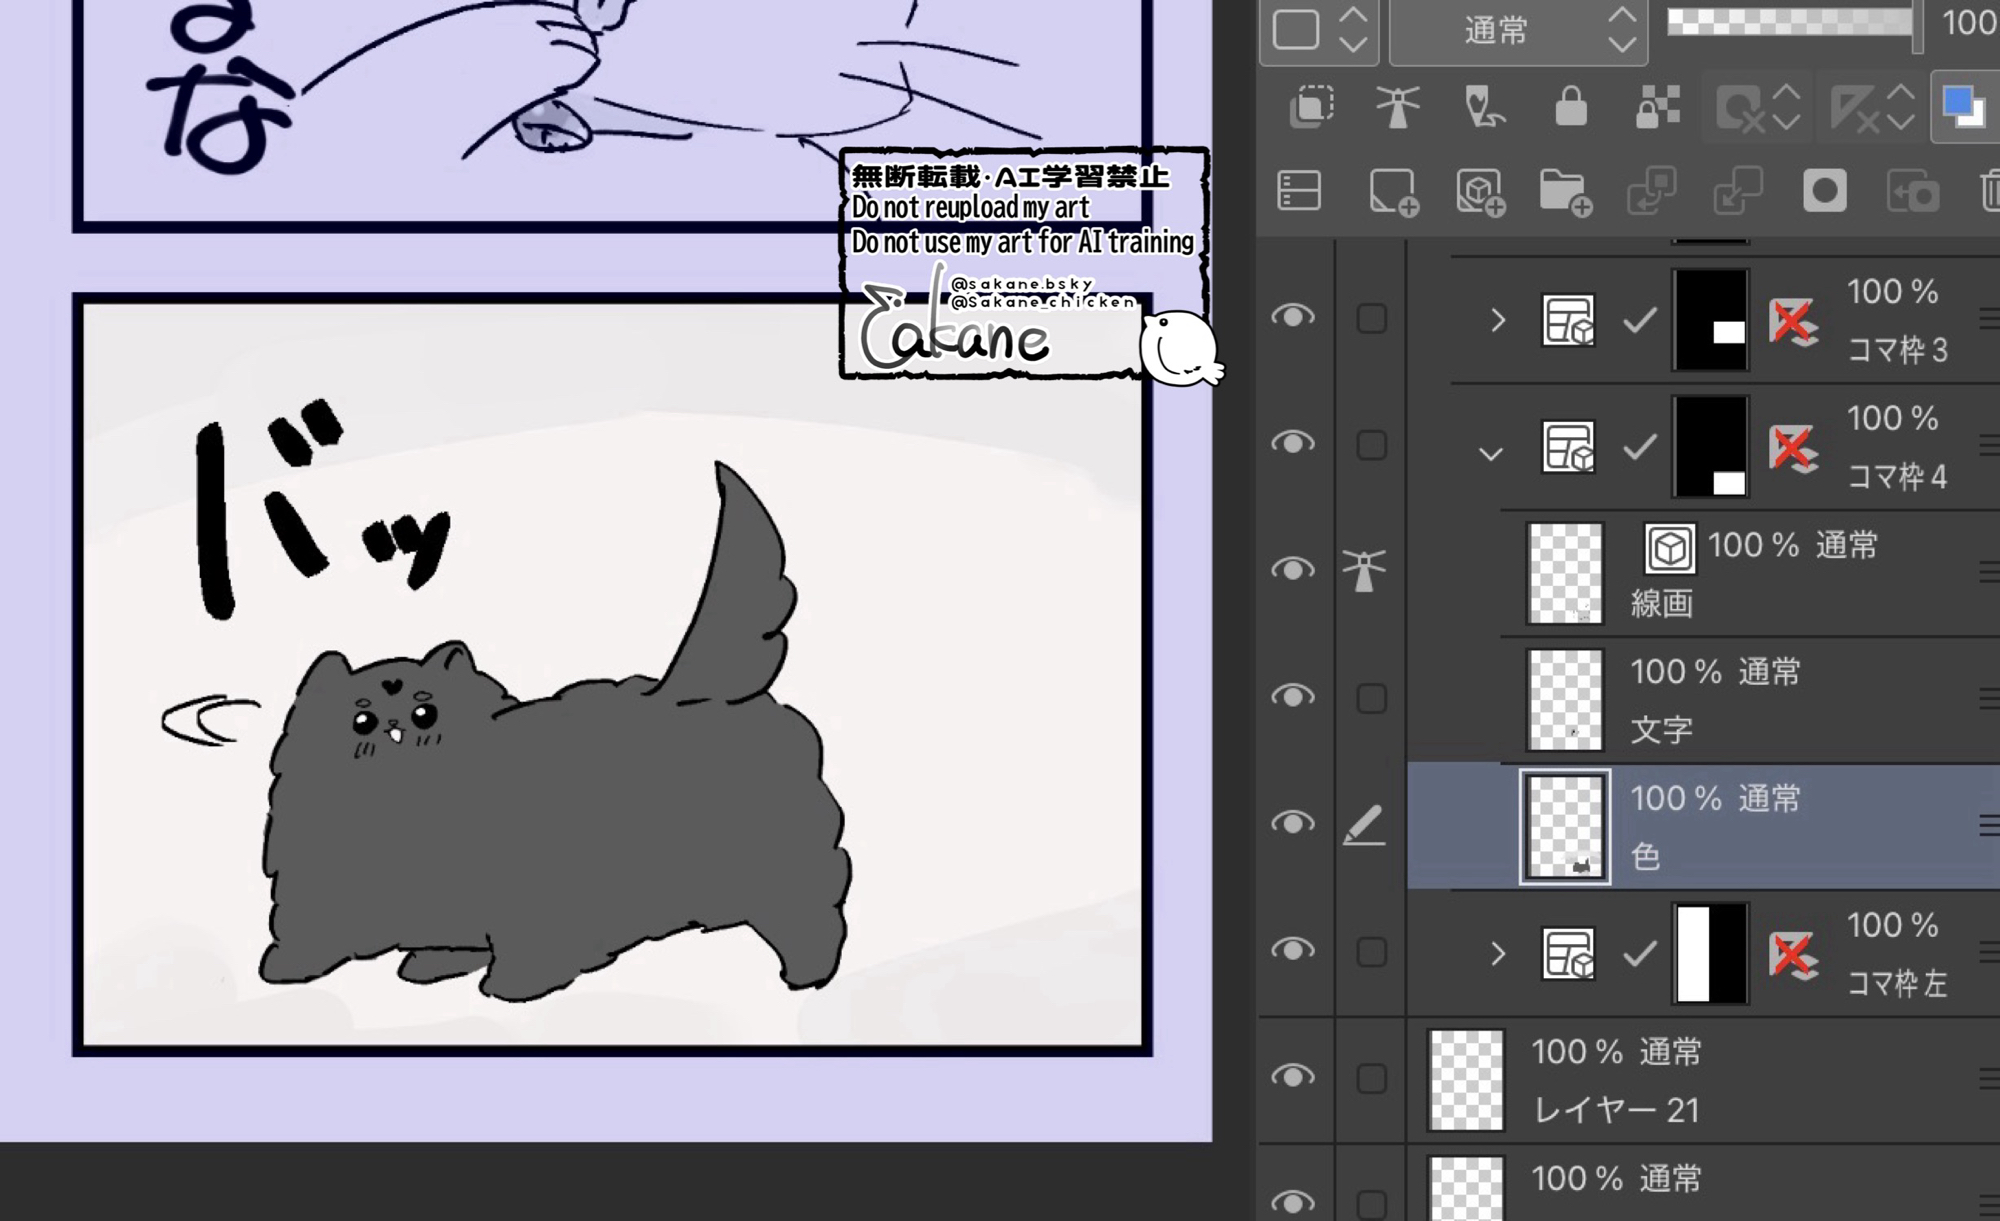
Task: Click the layer opacity slider
Action: coord(1790,22)
